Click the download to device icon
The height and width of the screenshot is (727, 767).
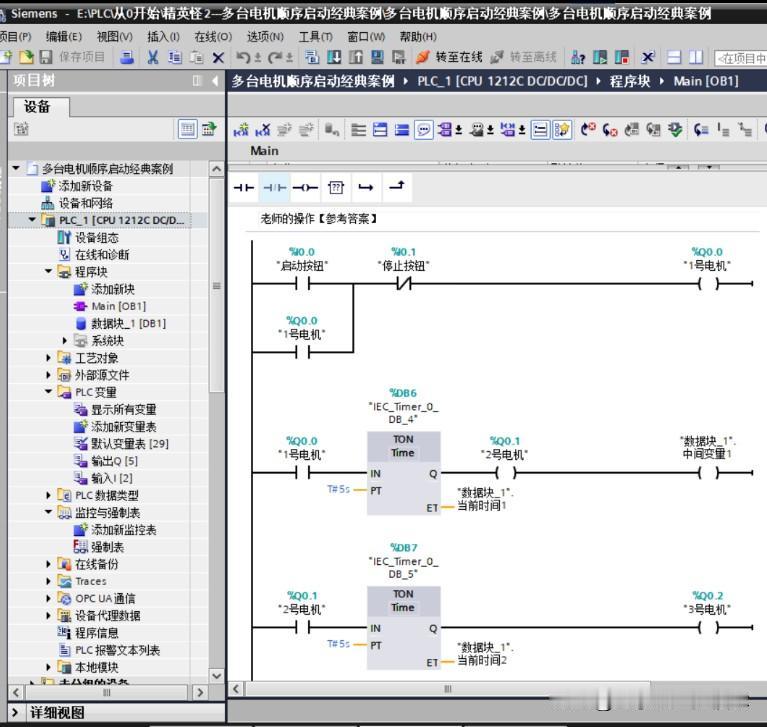tap(334, 57)
